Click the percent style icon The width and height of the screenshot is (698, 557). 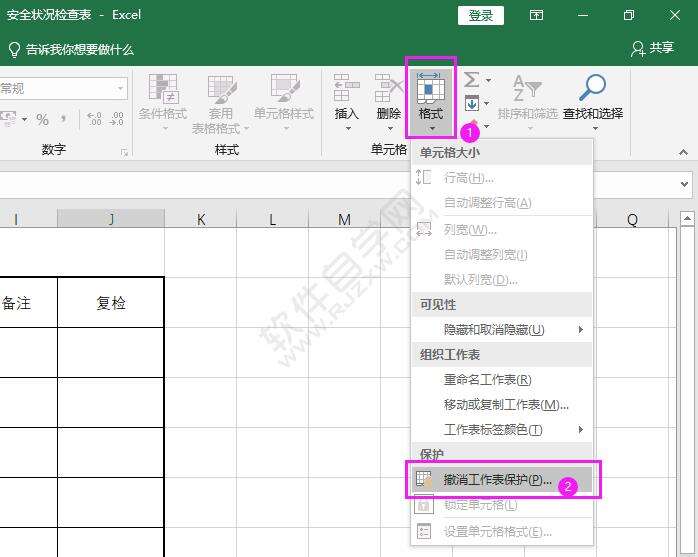[42, 119]
